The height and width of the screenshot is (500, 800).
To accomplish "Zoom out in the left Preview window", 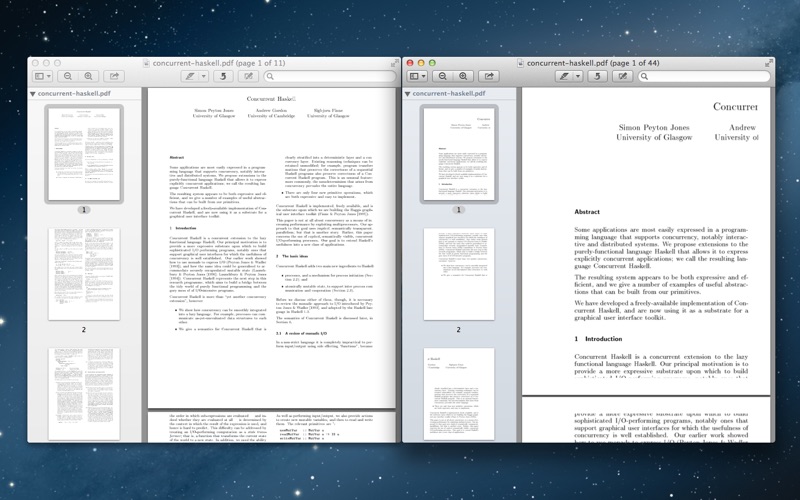I will pyautogui.click(x=68, y=76).
